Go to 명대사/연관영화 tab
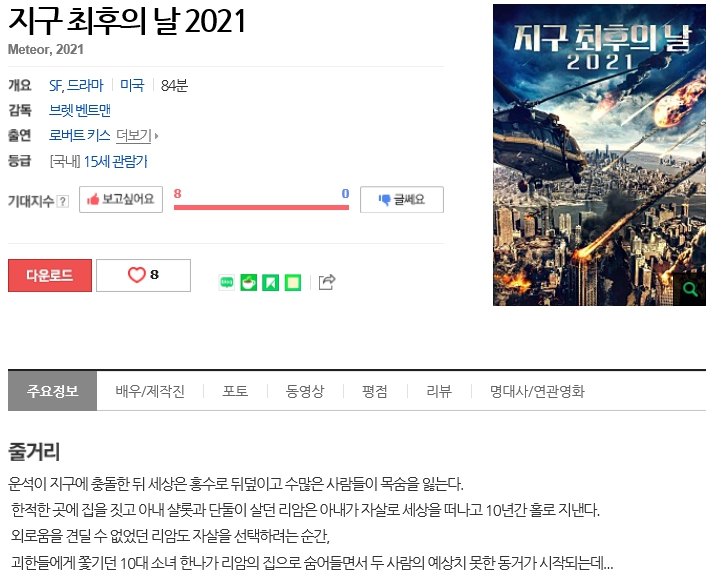The width and height of the screenshot is (721, 577). 537,391
